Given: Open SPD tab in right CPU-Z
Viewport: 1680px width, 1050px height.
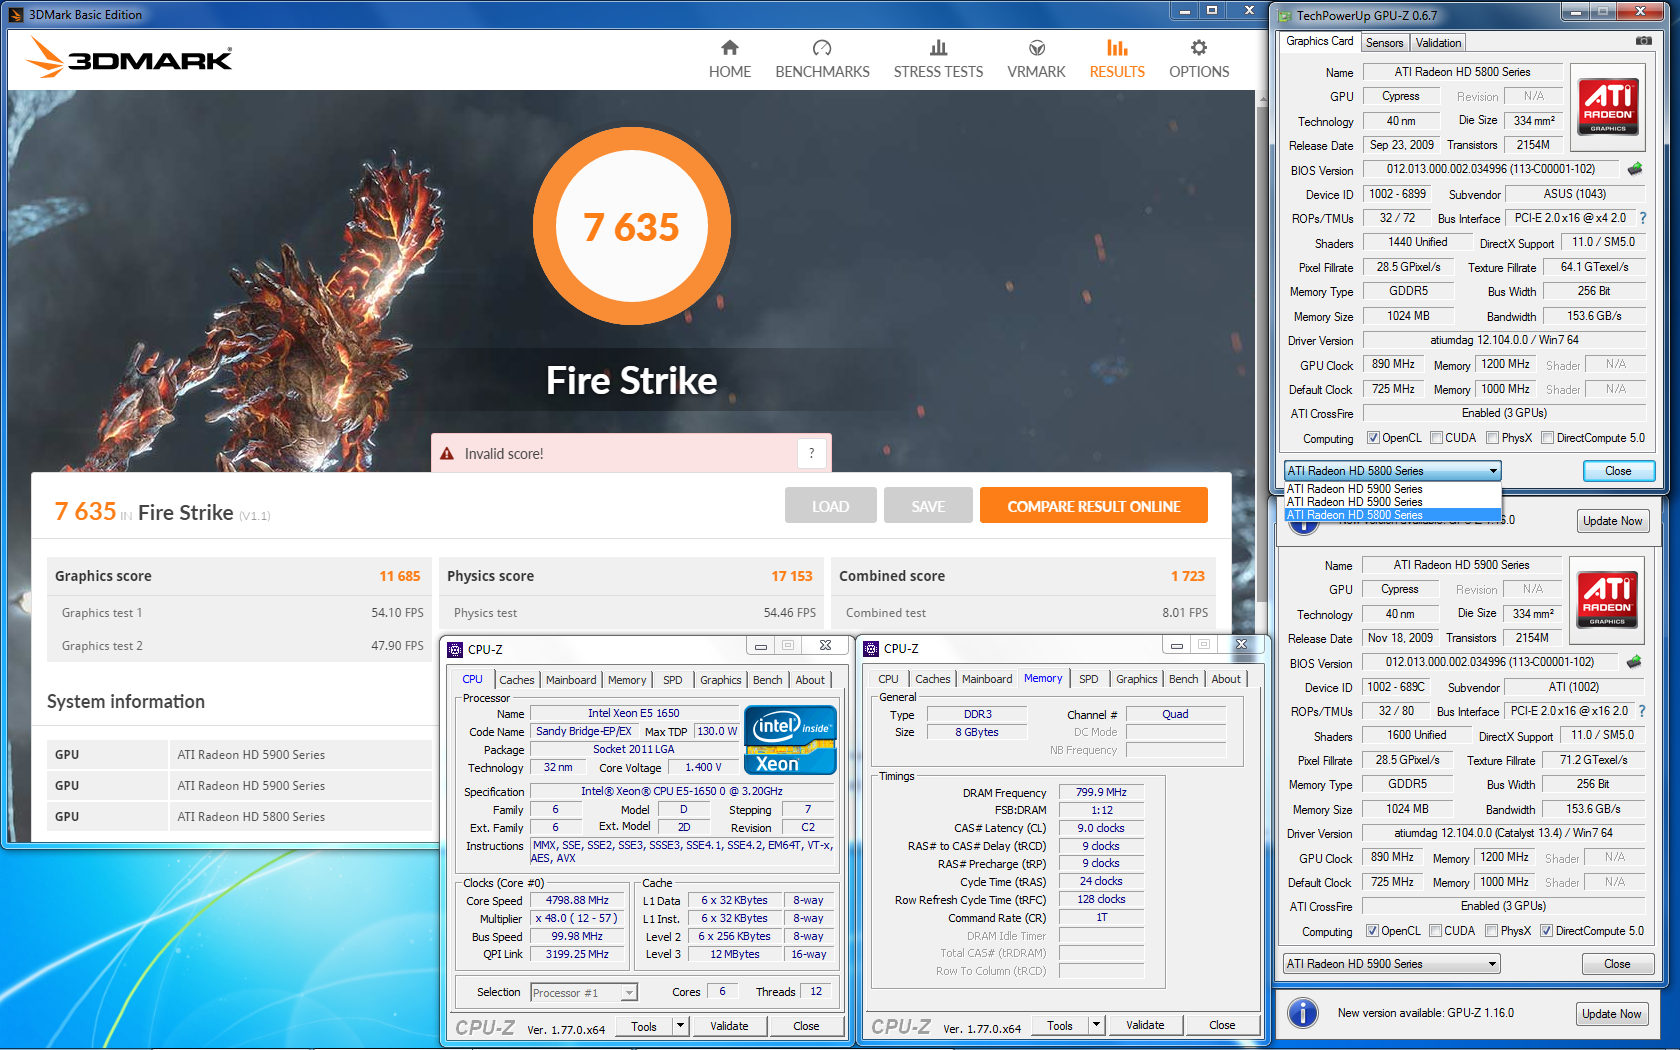Looking at the screenshot, I should click(1088, 679).
